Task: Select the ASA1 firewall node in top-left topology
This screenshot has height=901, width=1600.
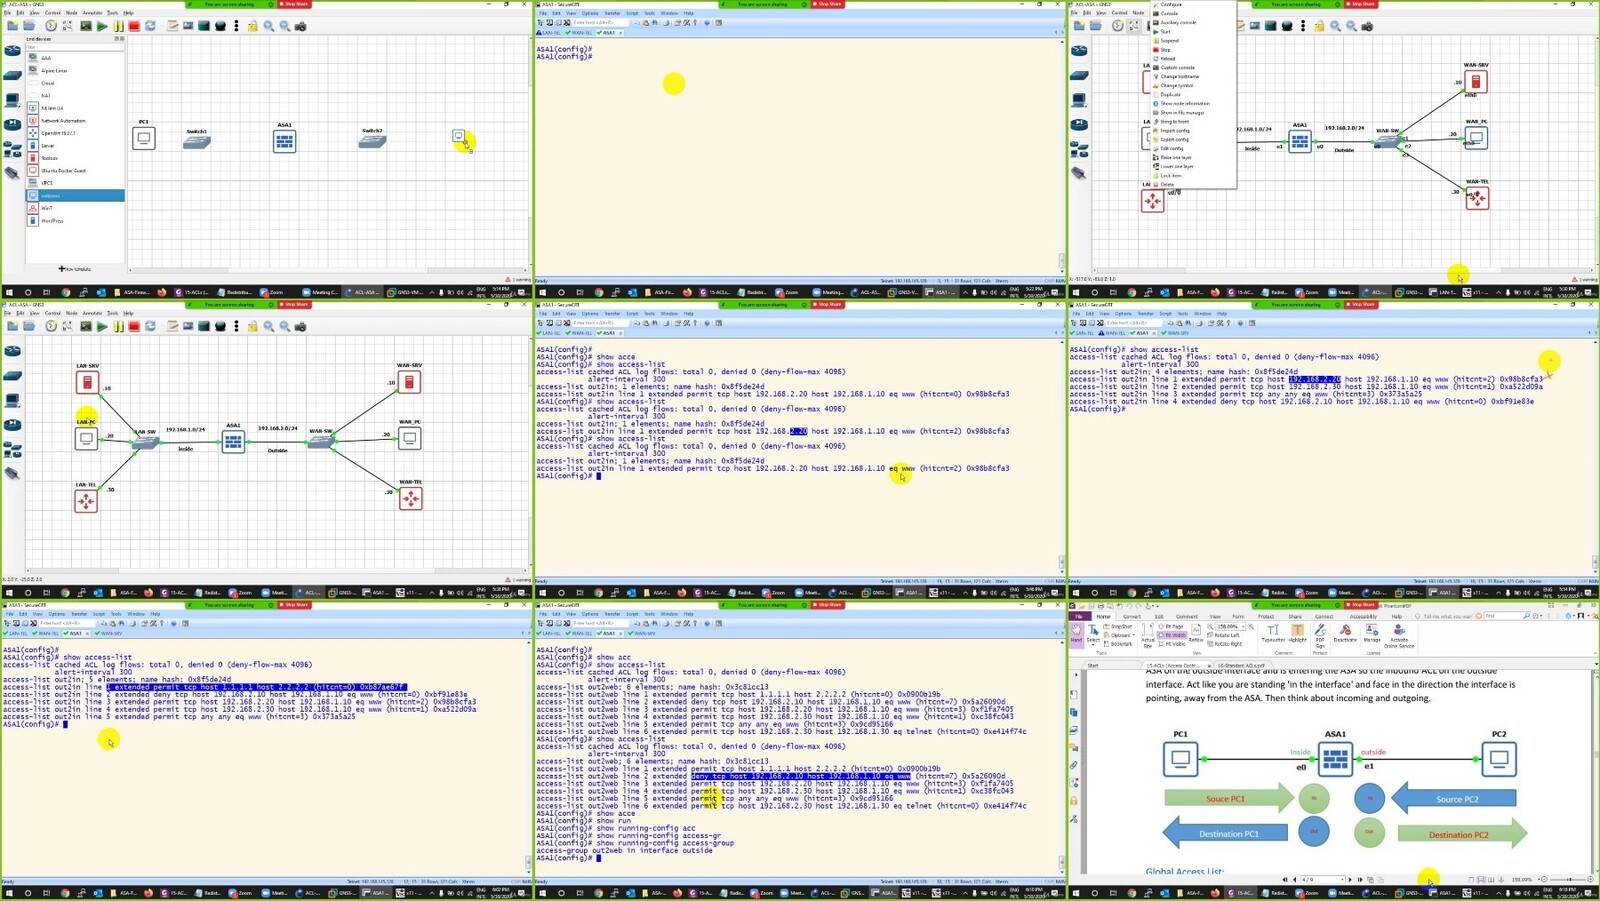Action: click(284, 141)
